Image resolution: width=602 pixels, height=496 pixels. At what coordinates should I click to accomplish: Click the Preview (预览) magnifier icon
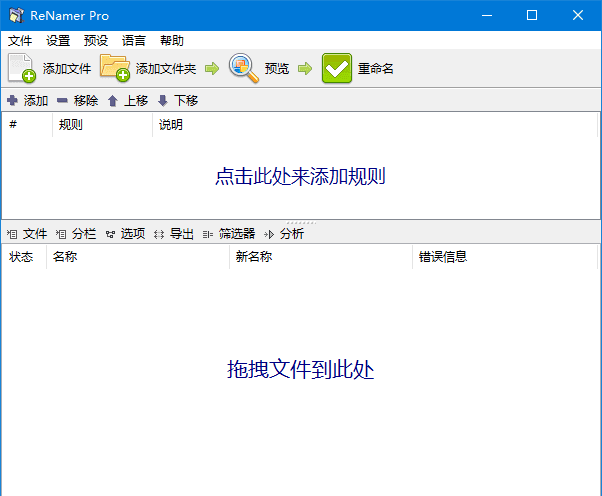(x=243, y=68)
